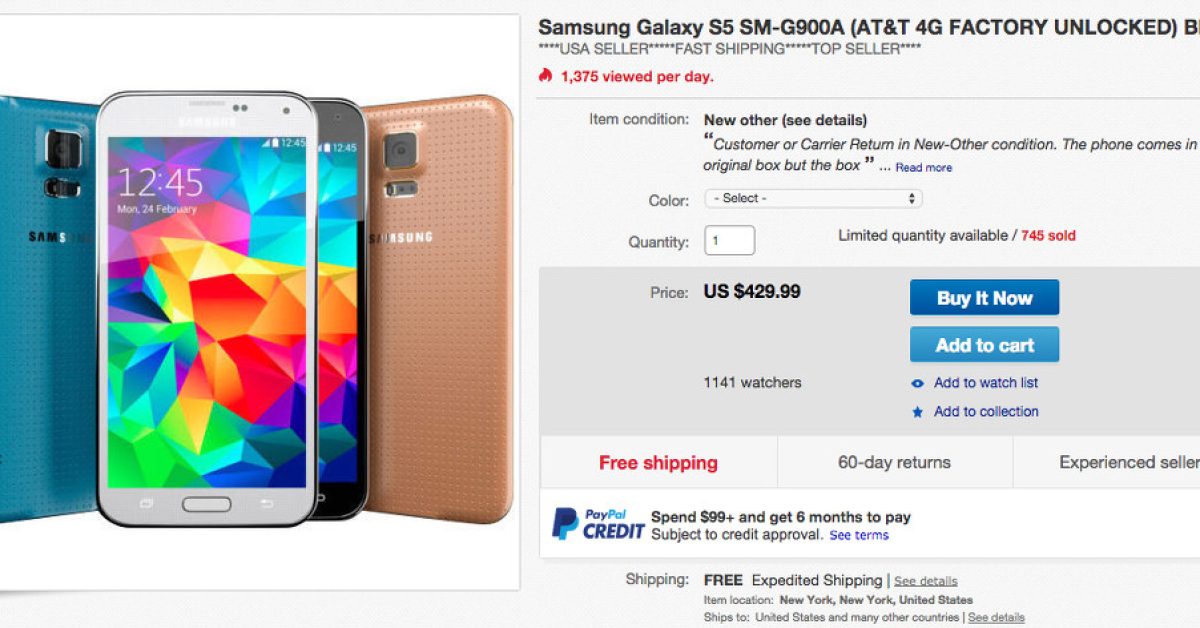Click the Add to collection link
This screenshot has height=628, width=1200.
coord(985,412)
